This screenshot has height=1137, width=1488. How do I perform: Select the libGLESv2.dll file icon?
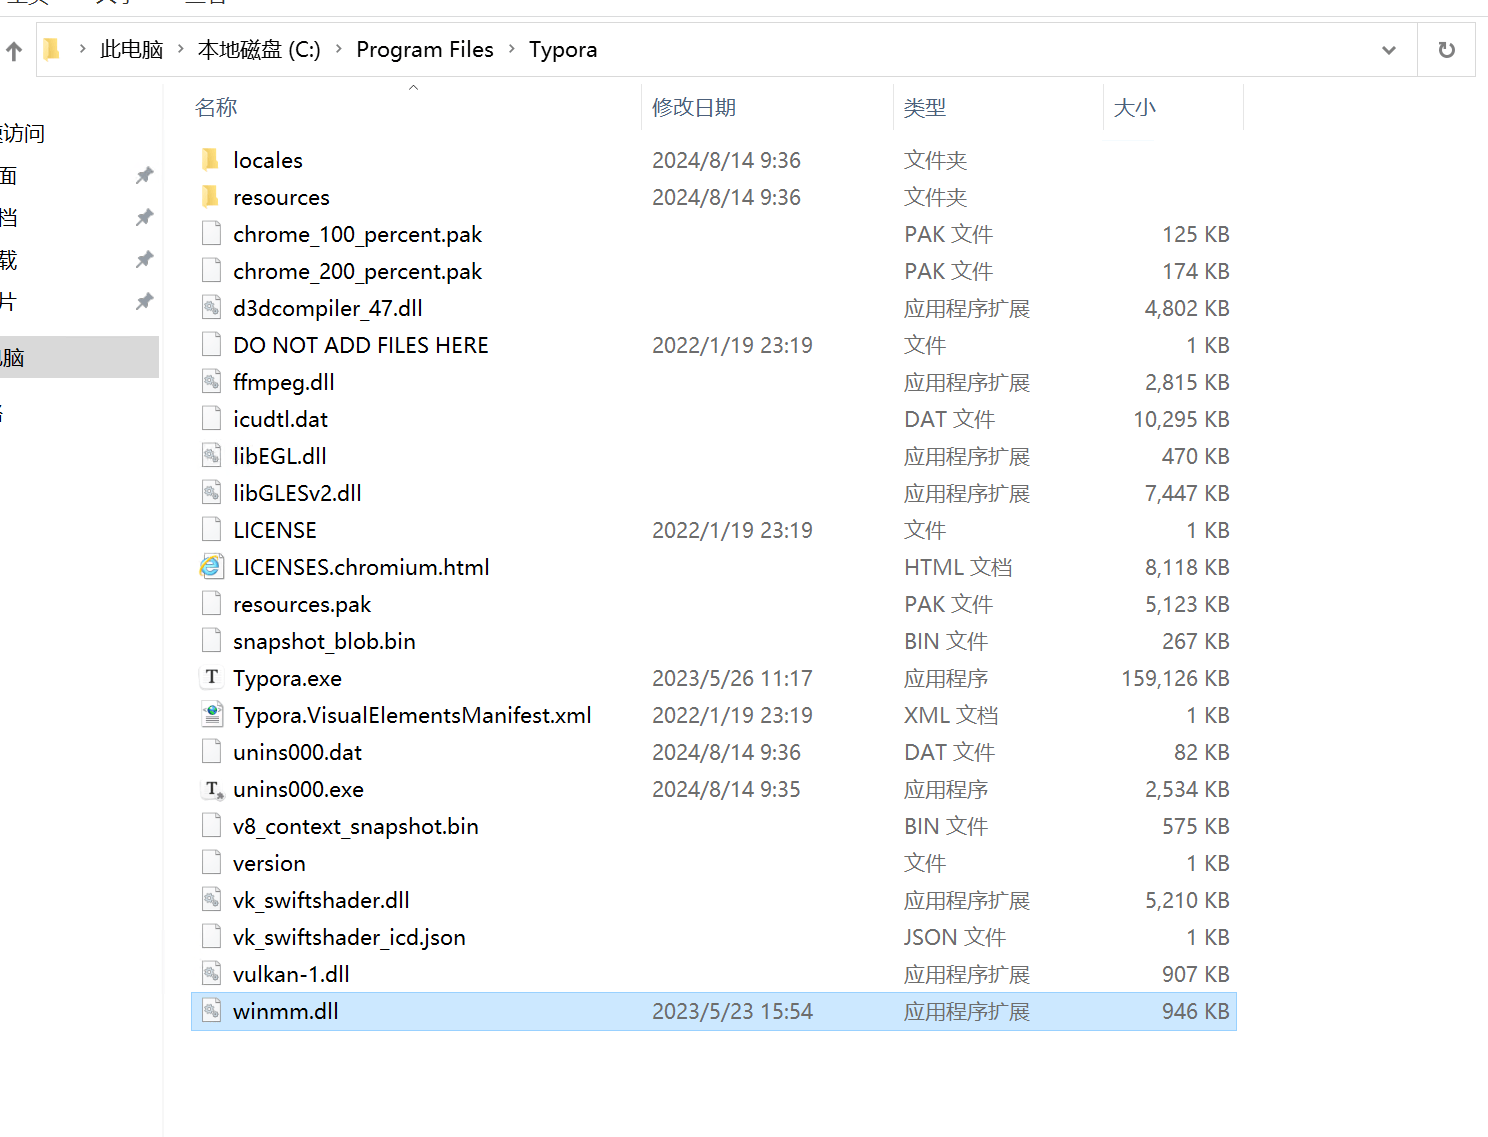click(211, 493)
